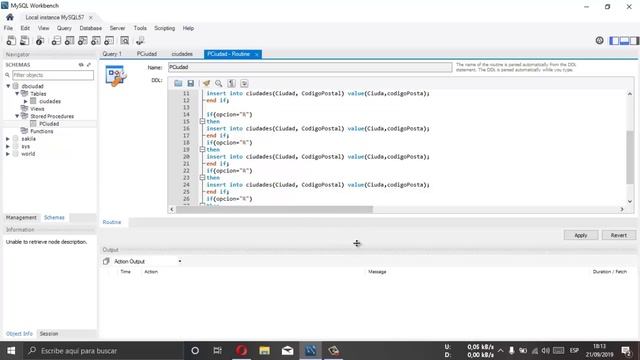Click the Routine tab below the editor
Screen dimensions: 640x360
(x=112, y=222)
